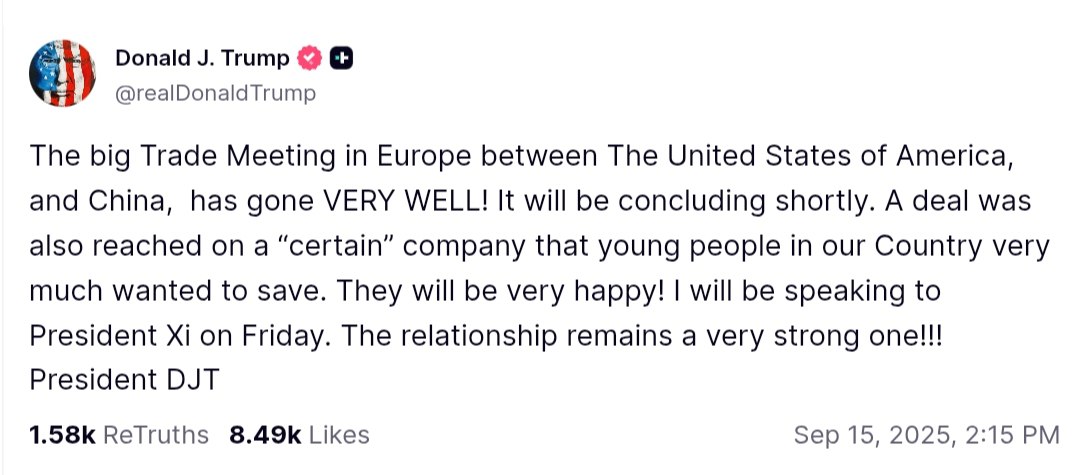1080x475 pixels.
Task: Open the flag-painted profile avatar
Action: click(62, 75)
